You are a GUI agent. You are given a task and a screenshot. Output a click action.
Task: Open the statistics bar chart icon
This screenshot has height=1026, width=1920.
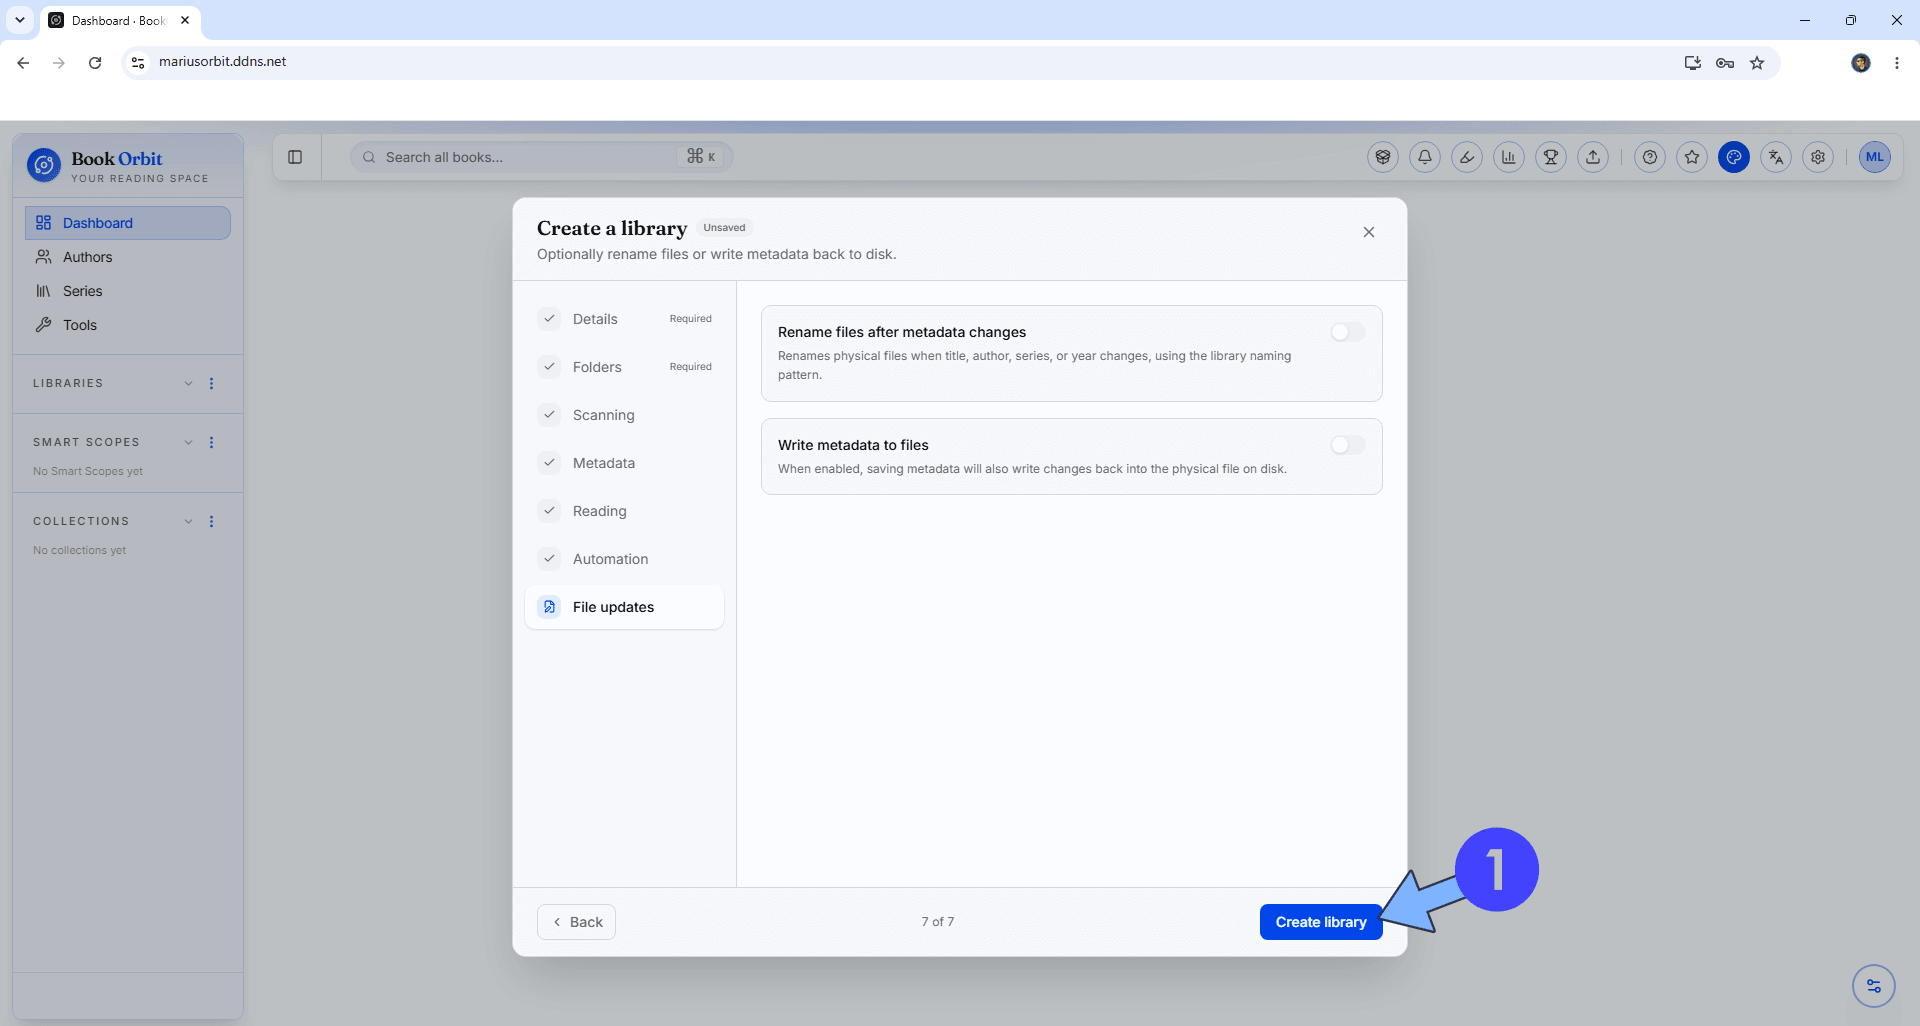pyautogui.click(x=1509, y=157)
